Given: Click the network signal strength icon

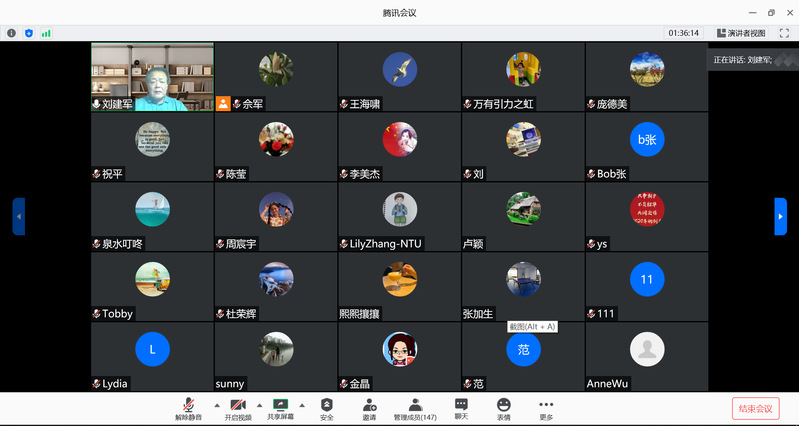Looking at the screenshot, I should (46, 33).
